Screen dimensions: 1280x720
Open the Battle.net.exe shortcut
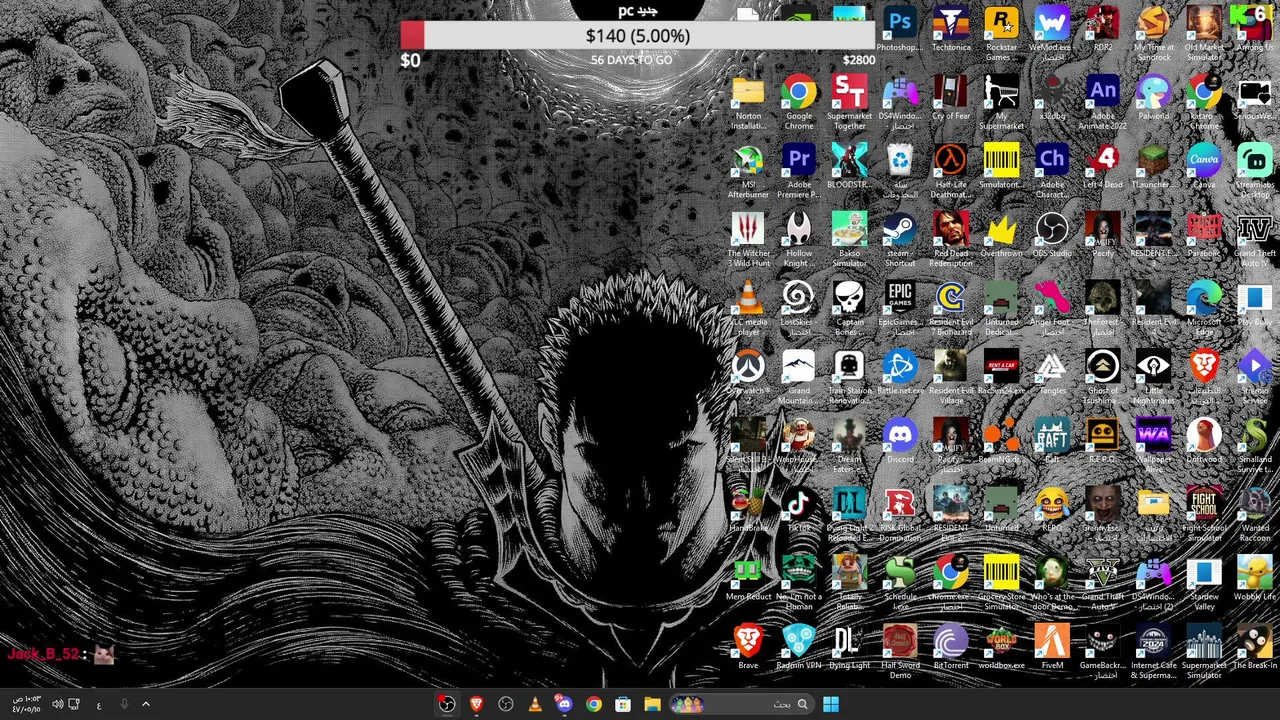pos(900,374)
